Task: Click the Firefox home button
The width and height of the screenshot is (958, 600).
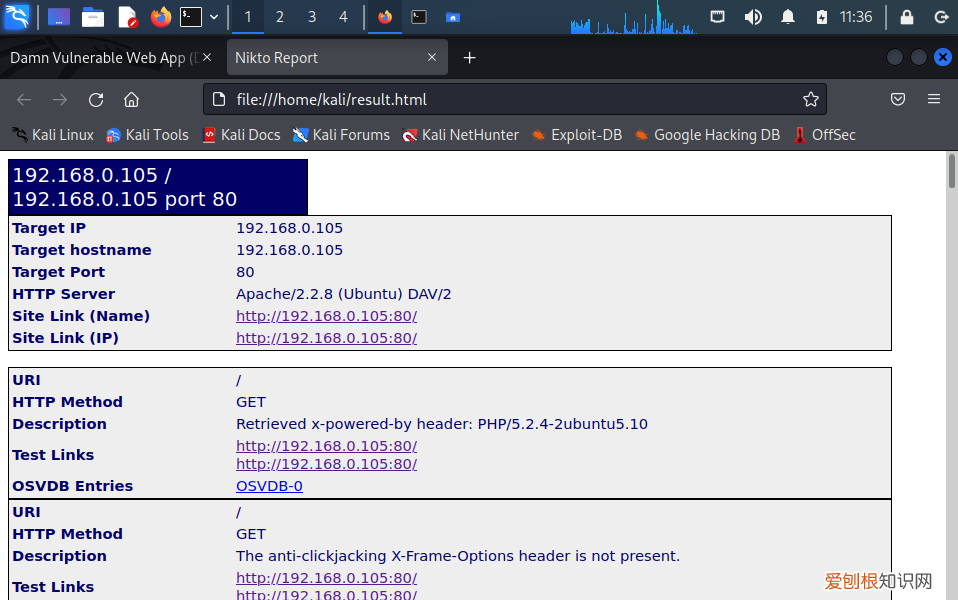Action: point(131,99)
